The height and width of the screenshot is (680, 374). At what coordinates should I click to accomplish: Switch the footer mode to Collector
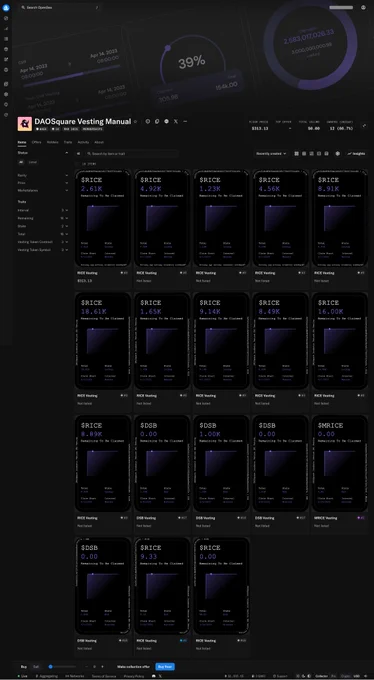click(x=322, y=676)
